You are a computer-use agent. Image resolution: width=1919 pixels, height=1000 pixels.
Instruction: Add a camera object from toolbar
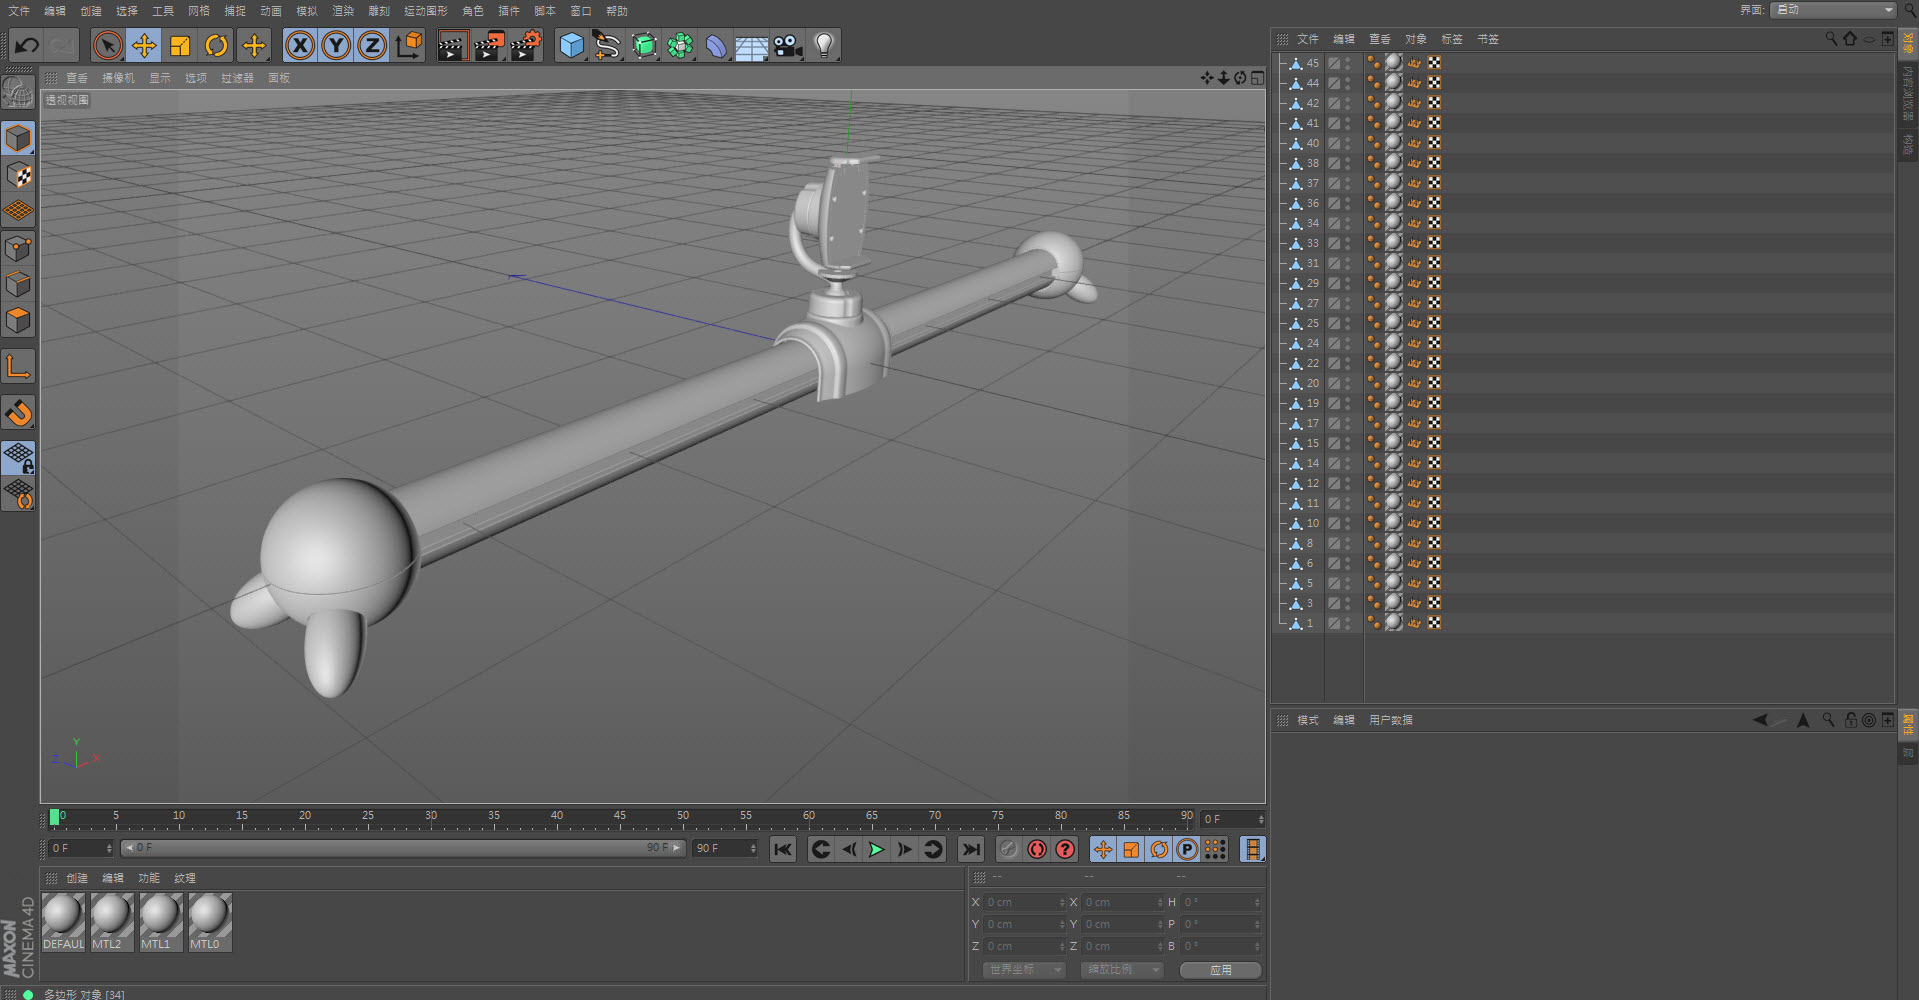pos(788,46)
